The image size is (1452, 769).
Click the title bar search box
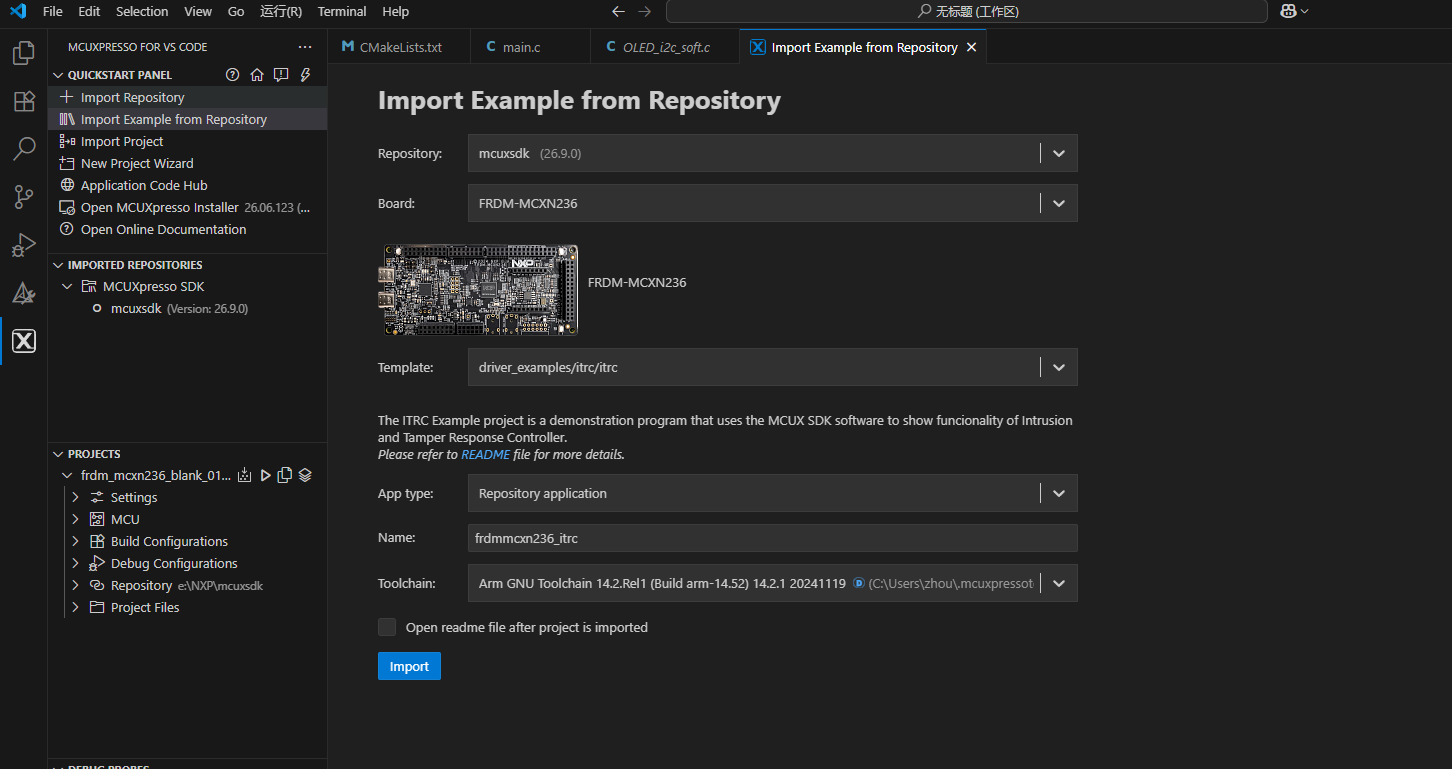coord(967,11)
